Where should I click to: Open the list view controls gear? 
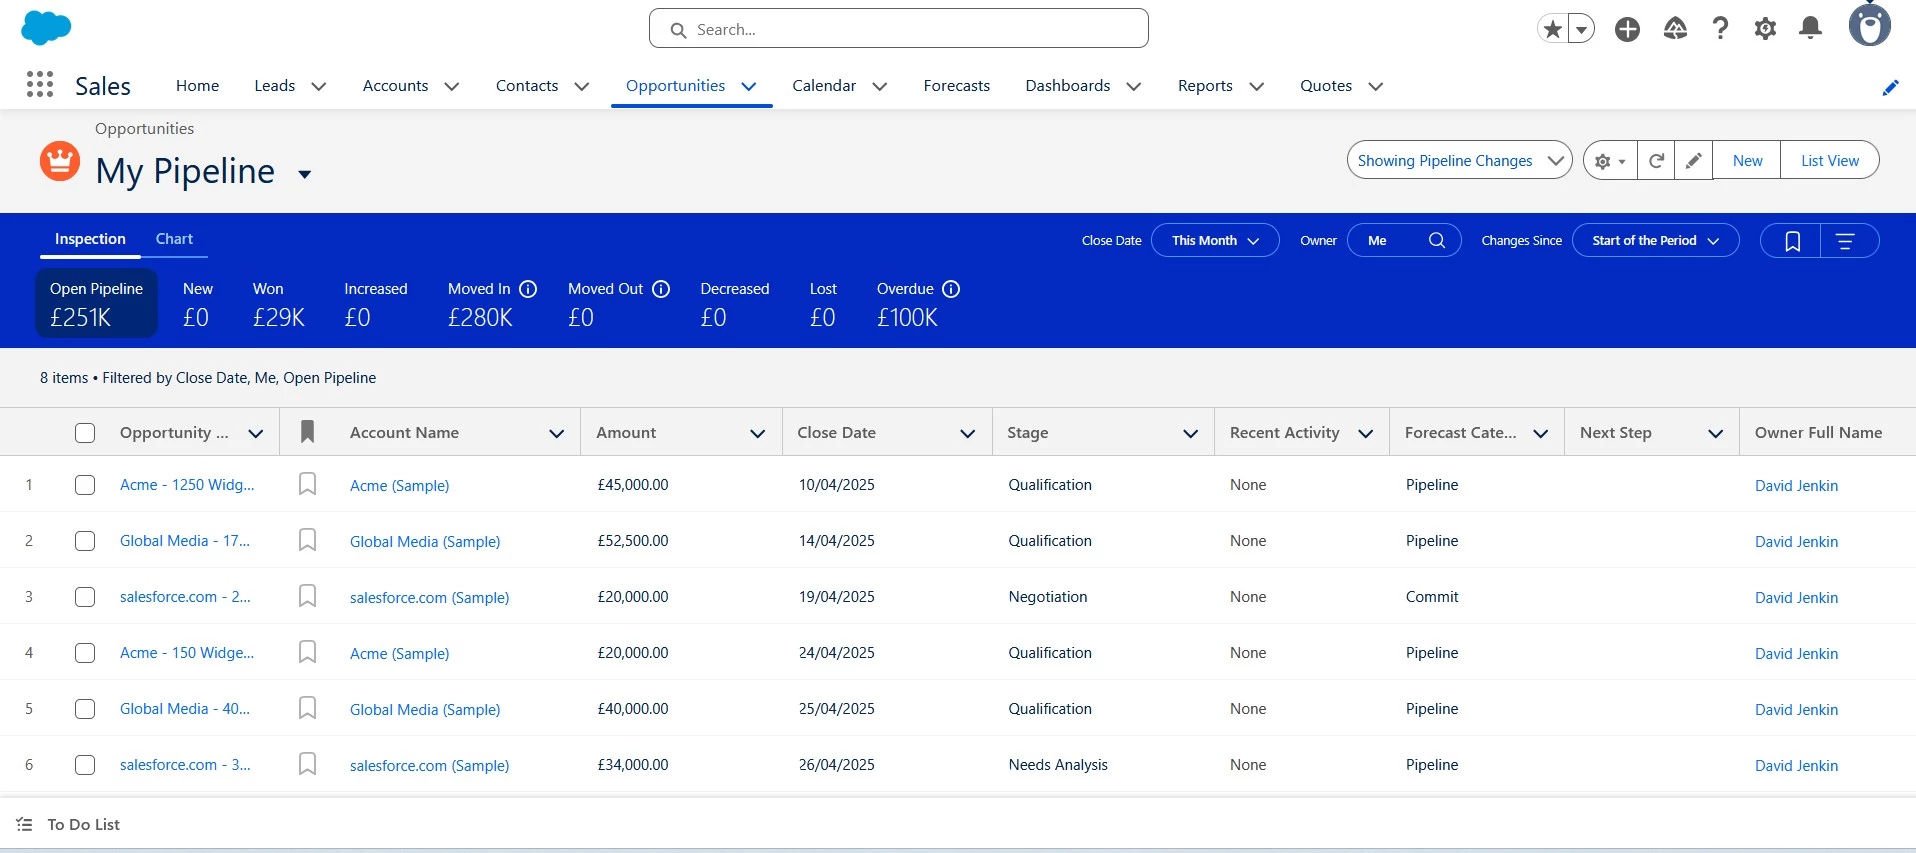(x=1610, y=160)
